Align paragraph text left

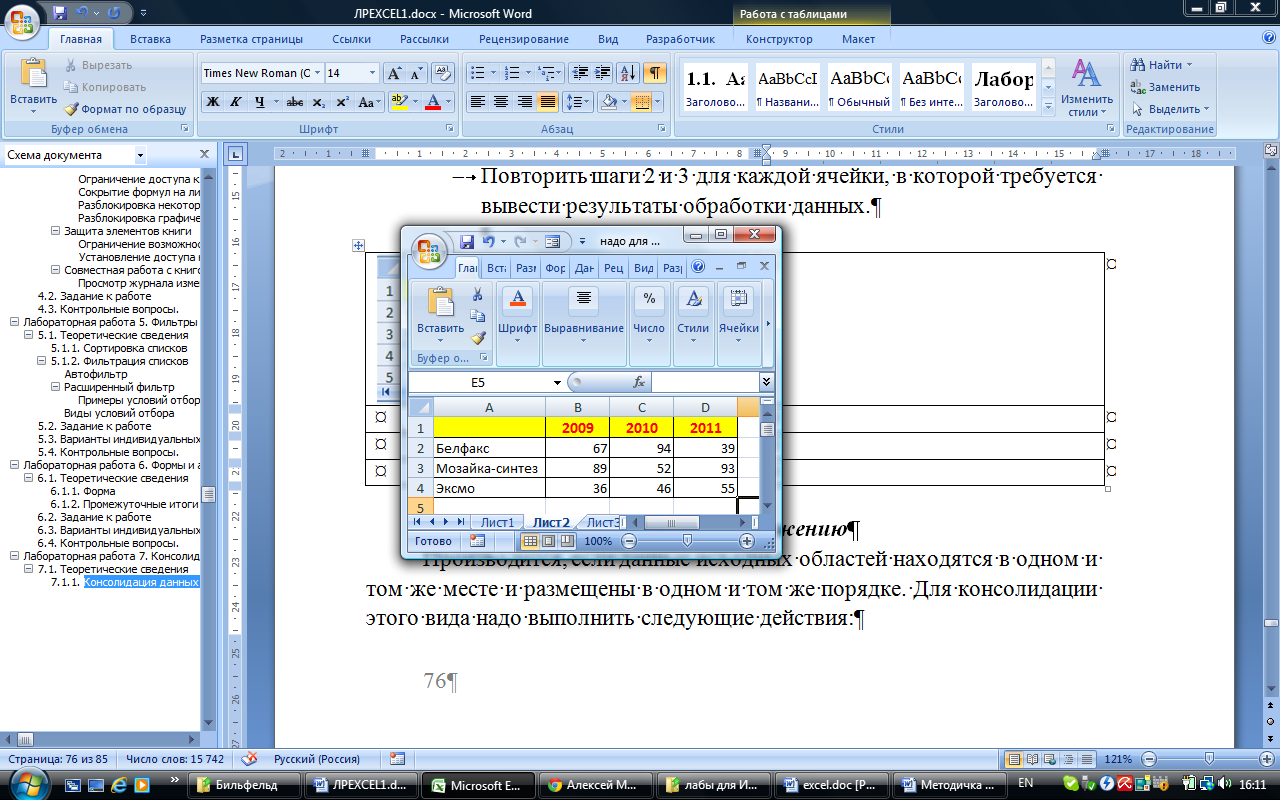click(x=477, y=102)
